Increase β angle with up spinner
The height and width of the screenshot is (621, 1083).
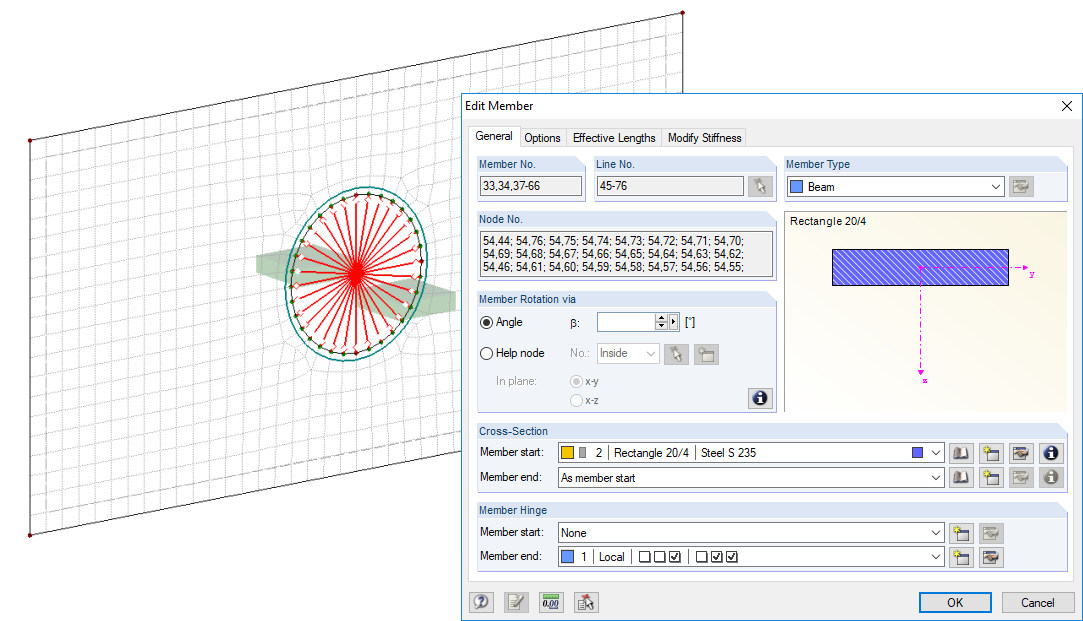[661, 318]
